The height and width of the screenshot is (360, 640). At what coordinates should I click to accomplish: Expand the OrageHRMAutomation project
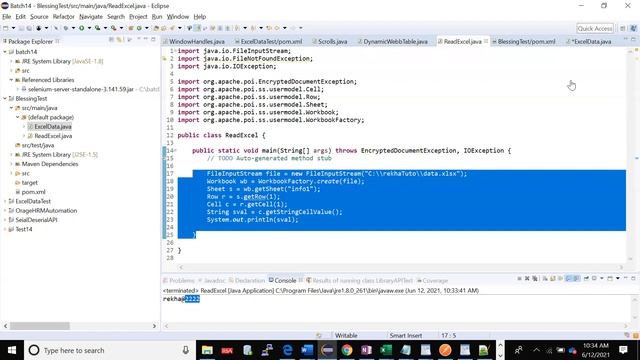click(x=5, y=211)
